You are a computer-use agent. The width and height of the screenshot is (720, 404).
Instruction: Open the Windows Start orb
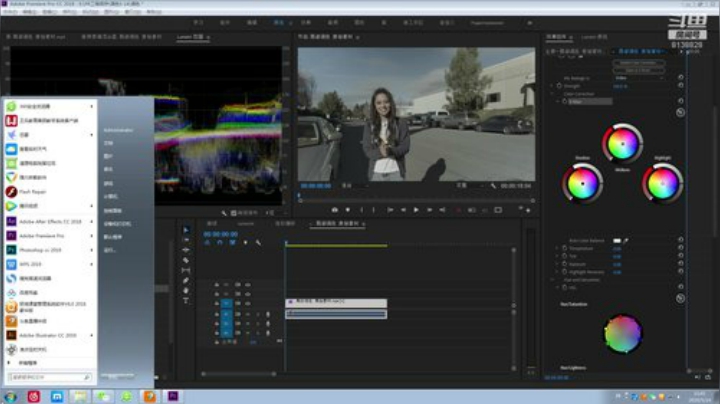click(x=10, y=396)
